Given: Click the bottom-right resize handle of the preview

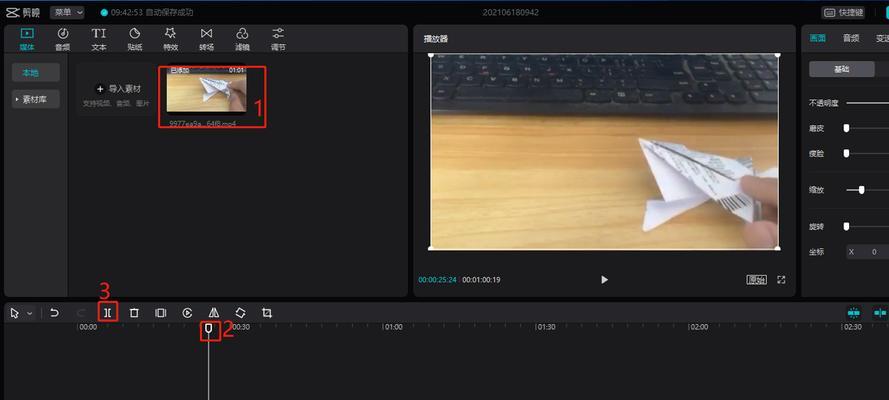Looking at the screenshot, I should point(777,248).
